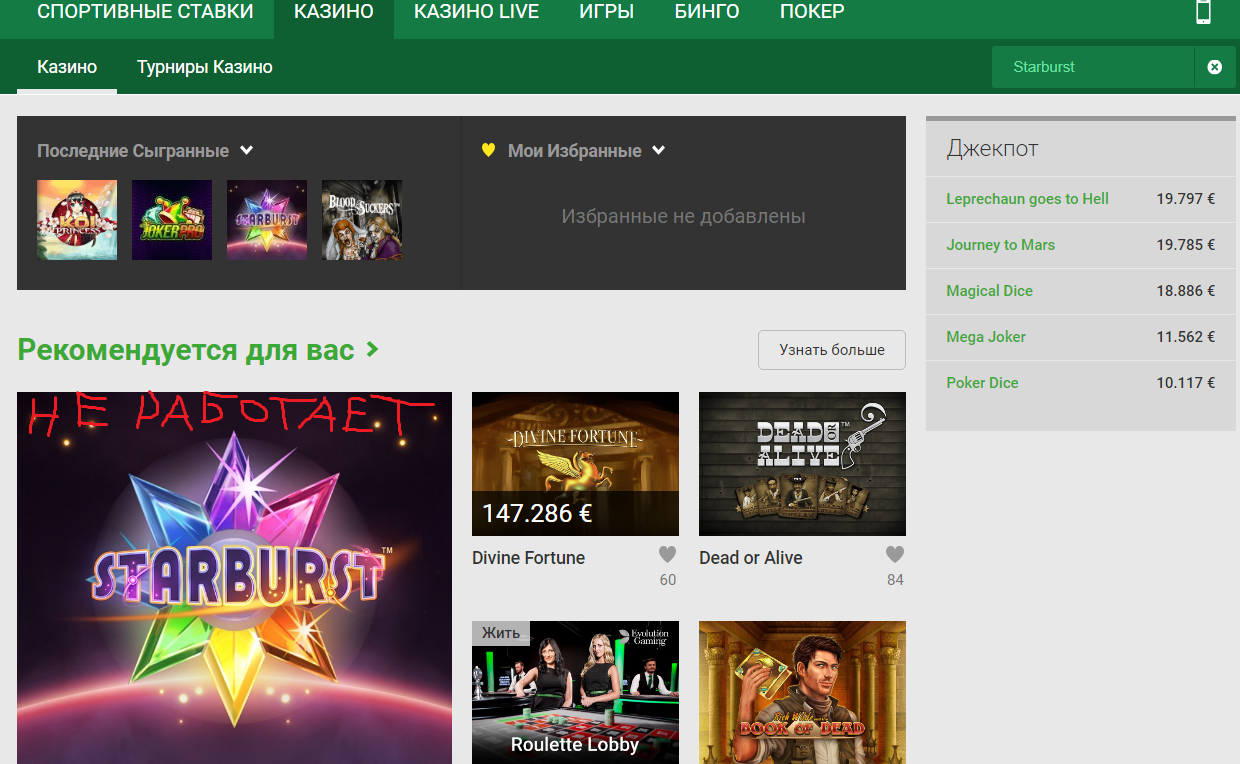Select the Казино main menu item
The height and width of the screenshot is (764, 1240).
point(334,12)
